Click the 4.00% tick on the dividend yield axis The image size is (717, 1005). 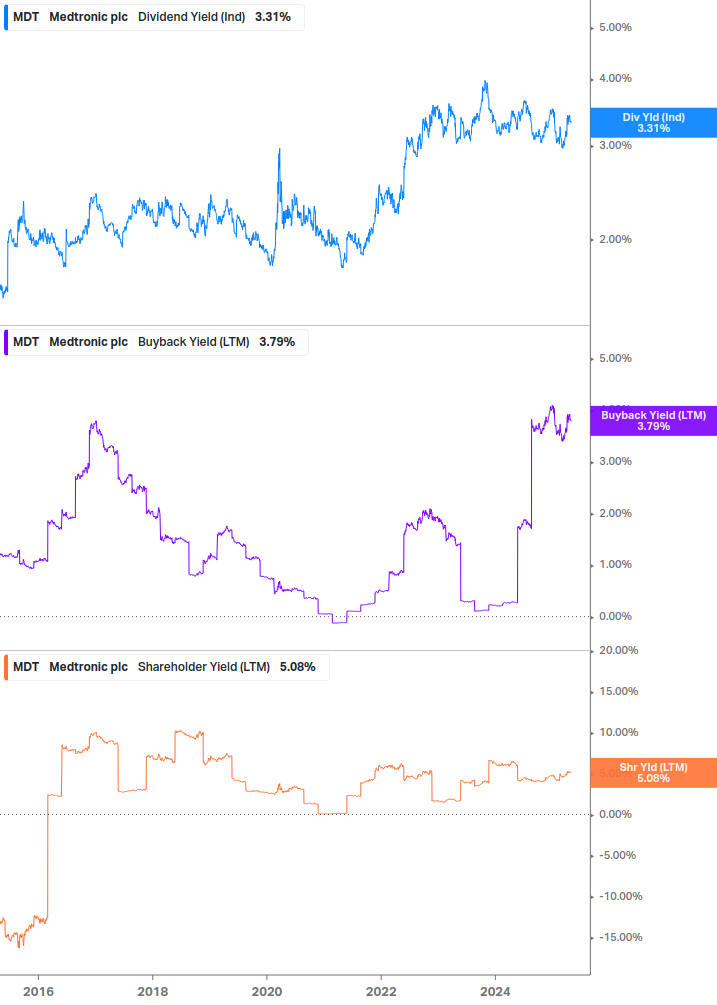(x=615, y=78)
